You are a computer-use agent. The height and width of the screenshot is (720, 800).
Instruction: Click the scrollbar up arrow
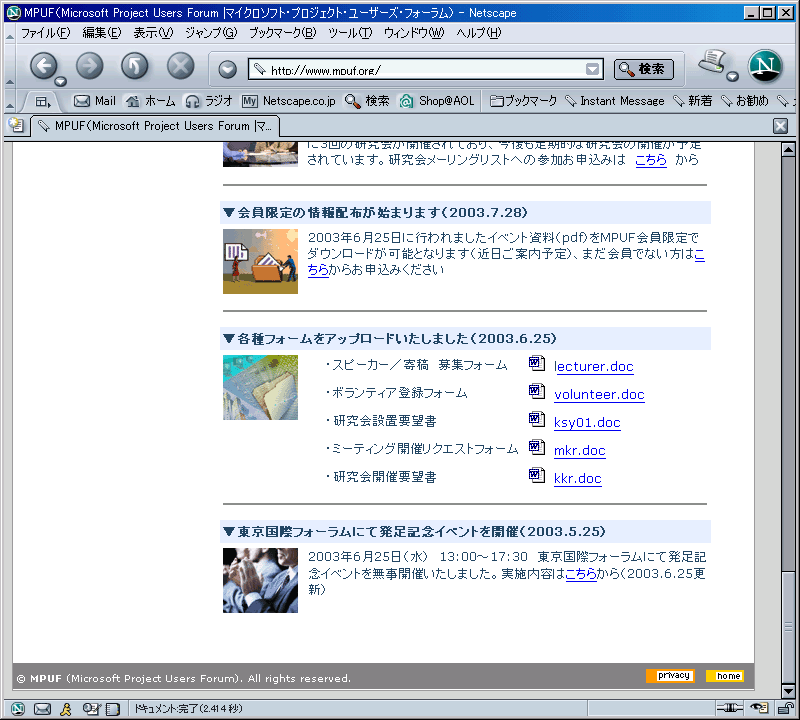pyautogui.click(x=788, y=150)
